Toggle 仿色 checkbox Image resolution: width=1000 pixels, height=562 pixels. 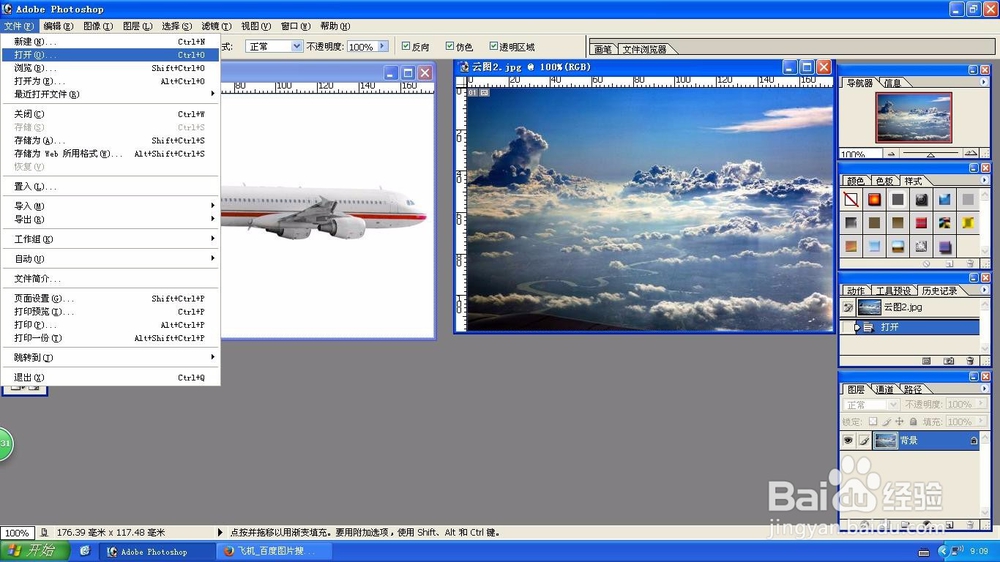tap(450, 46)
